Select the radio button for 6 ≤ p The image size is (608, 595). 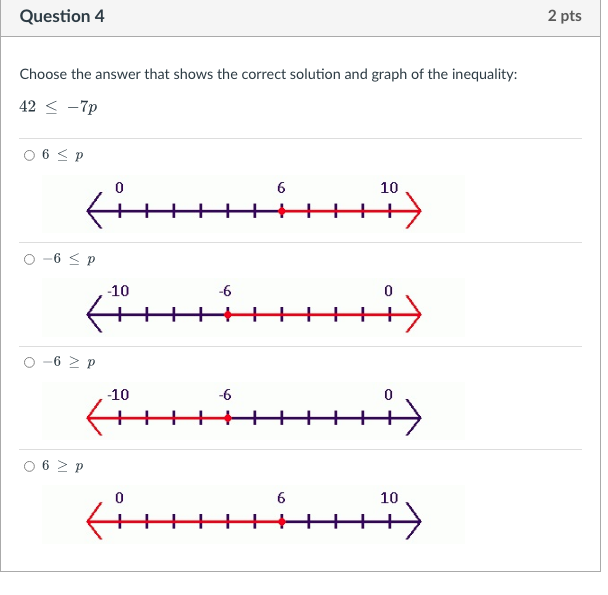click(29, 156)
